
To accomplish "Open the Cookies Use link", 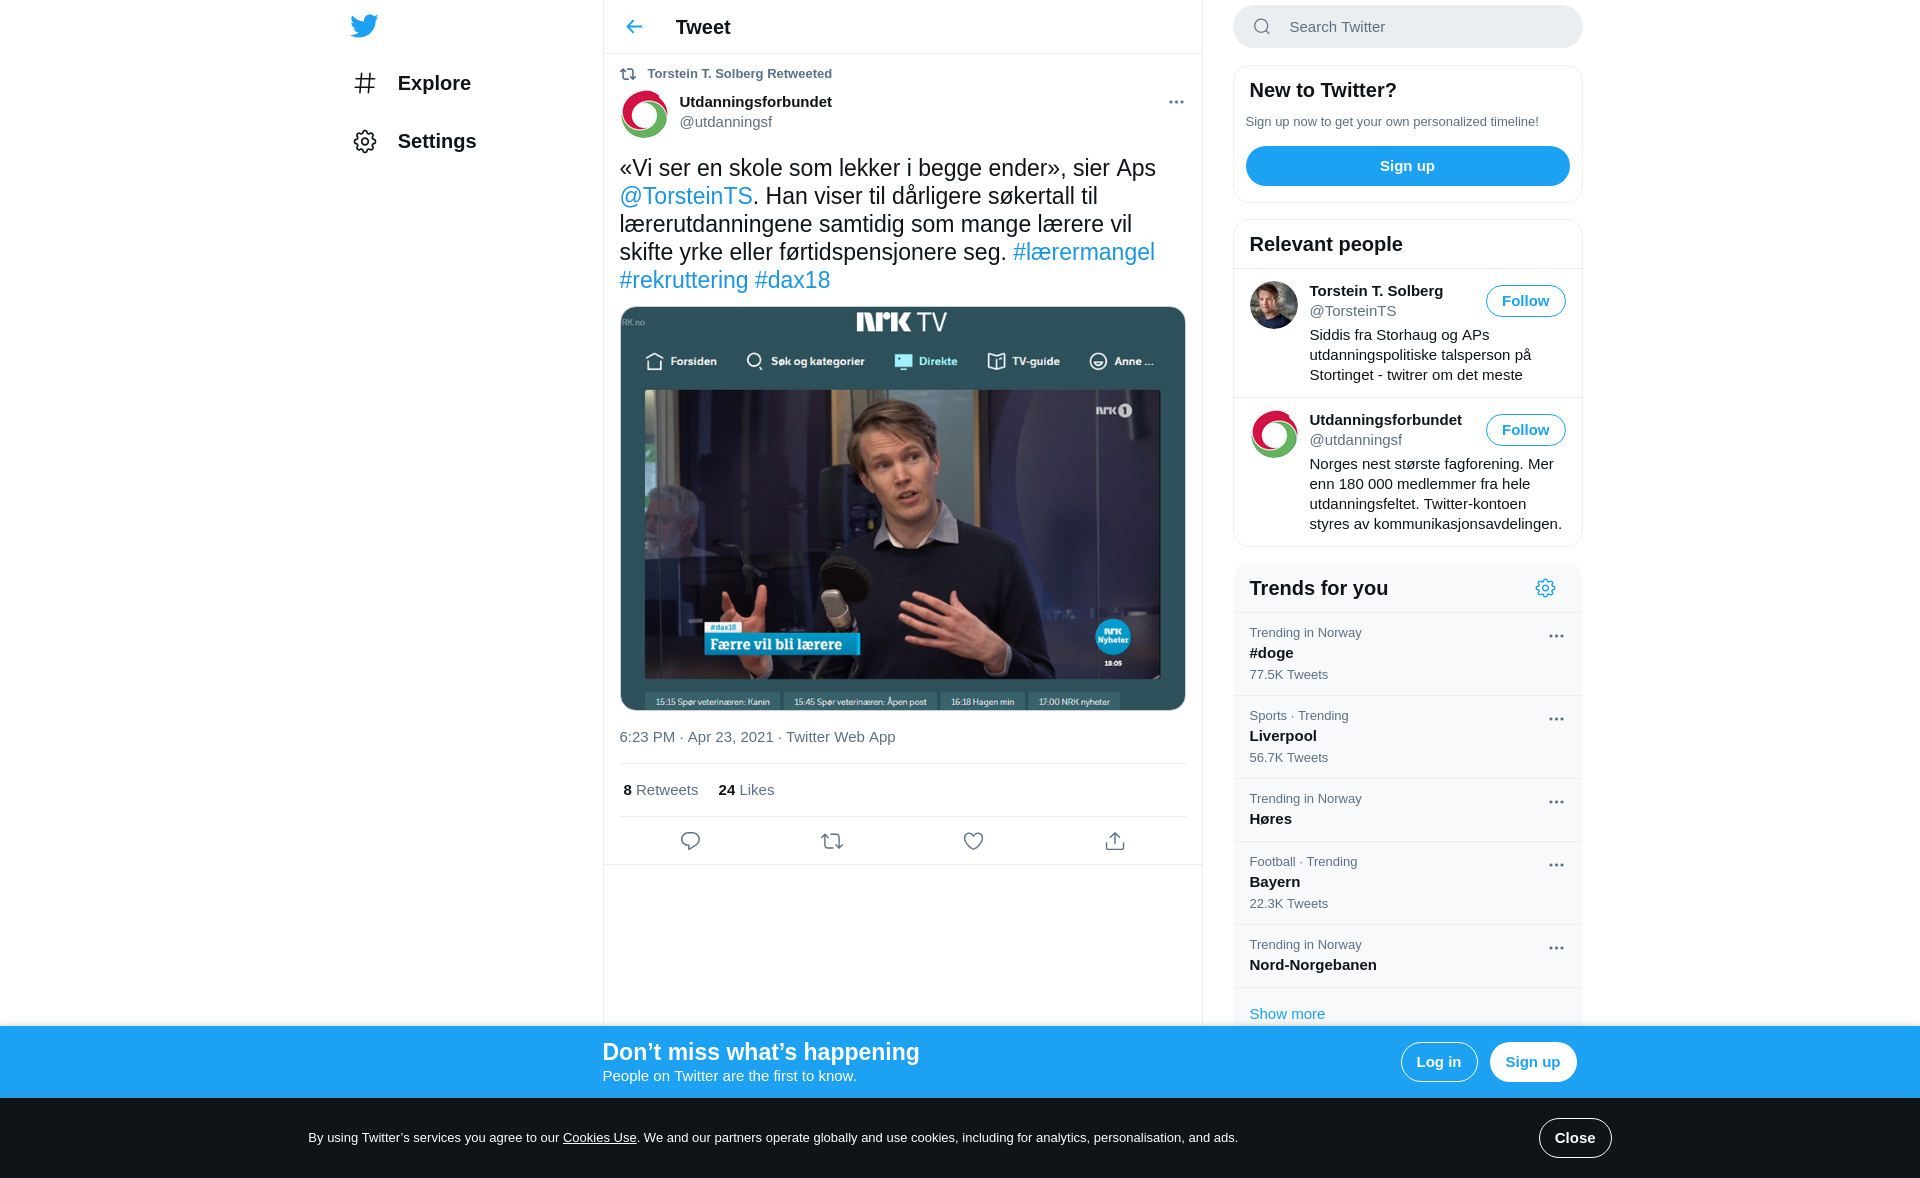I will [599, 1138].
